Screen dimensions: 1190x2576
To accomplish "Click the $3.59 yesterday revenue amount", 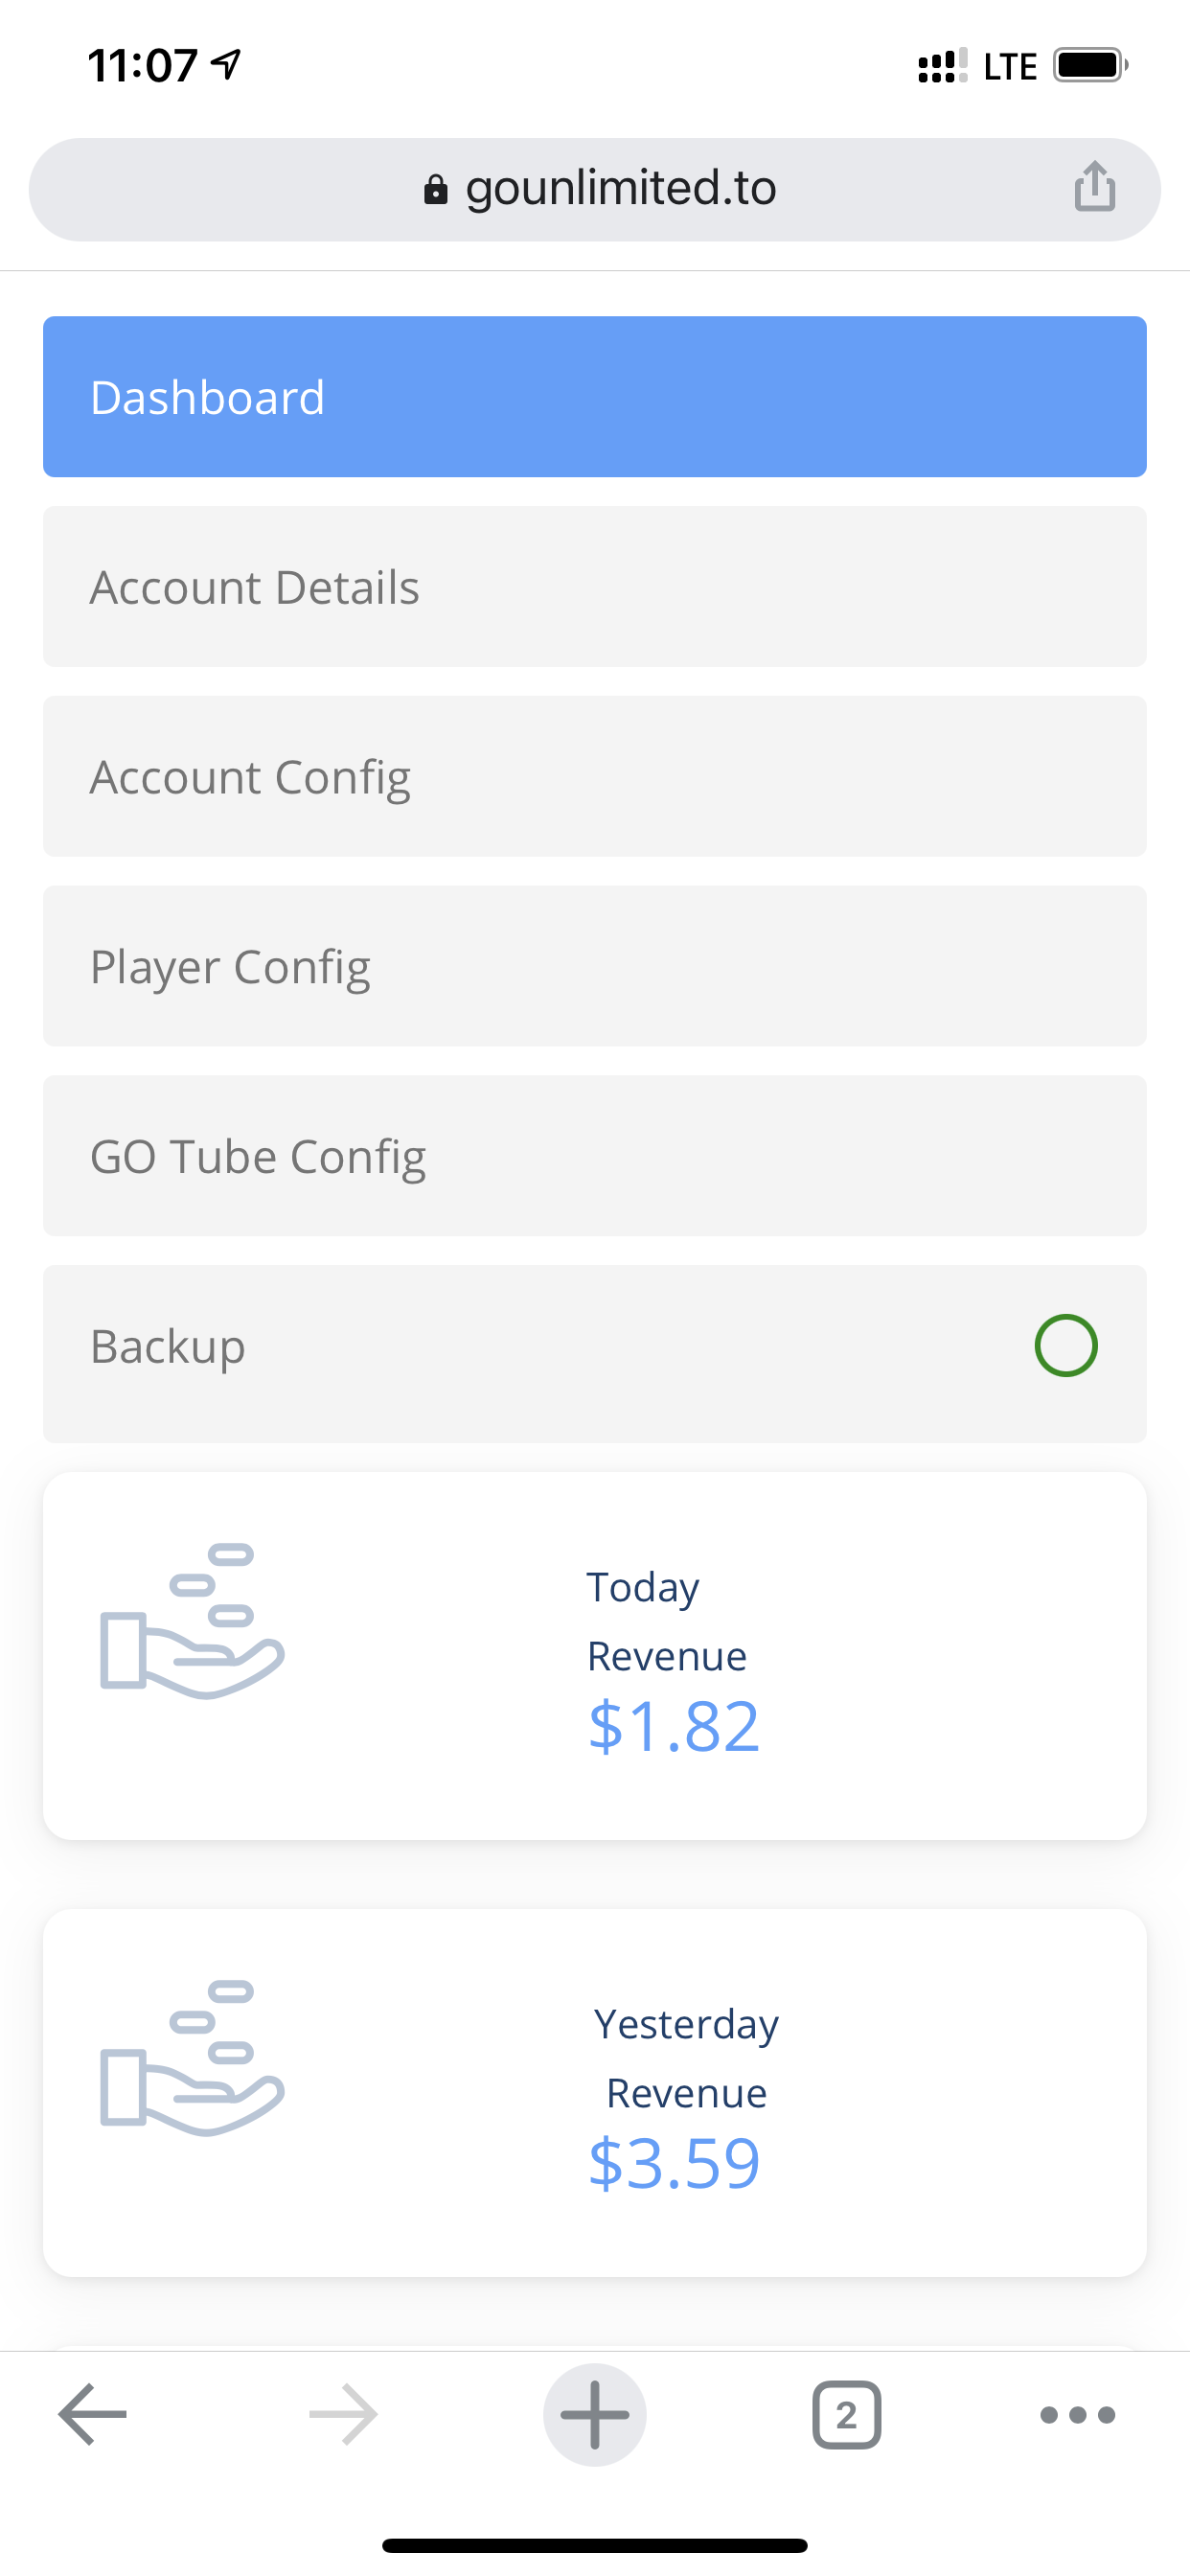I will (x=674, y=2163).
